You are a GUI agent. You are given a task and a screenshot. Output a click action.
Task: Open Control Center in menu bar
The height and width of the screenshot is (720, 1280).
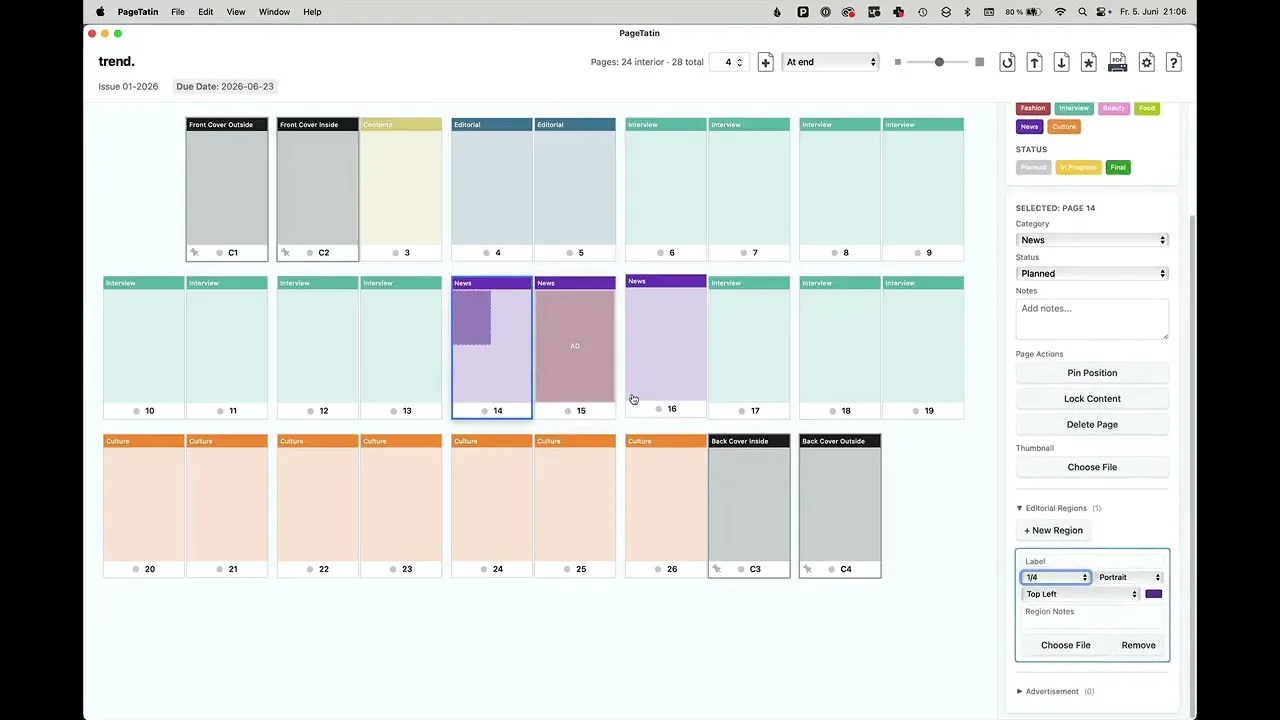pyautogui.click(x=1104, y=12)
